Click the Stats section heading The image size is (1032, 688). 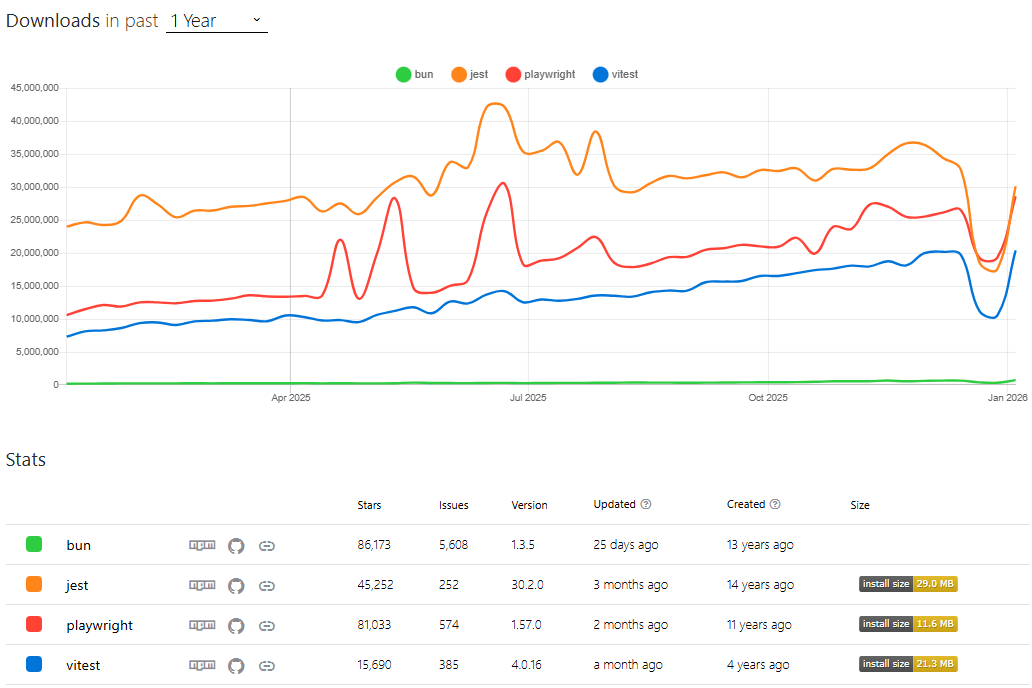coord(26,460)
